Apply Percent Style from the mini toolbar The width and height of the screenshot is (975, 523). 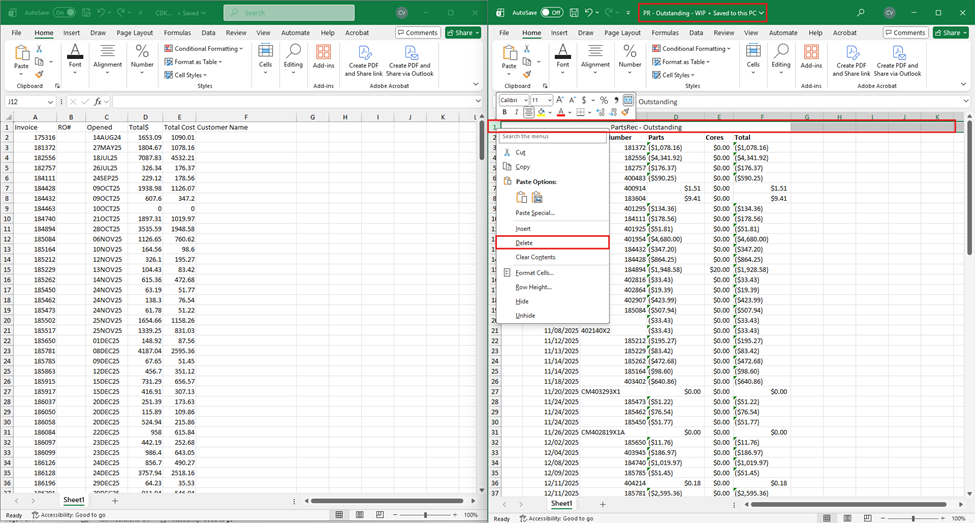pos(603,100)
